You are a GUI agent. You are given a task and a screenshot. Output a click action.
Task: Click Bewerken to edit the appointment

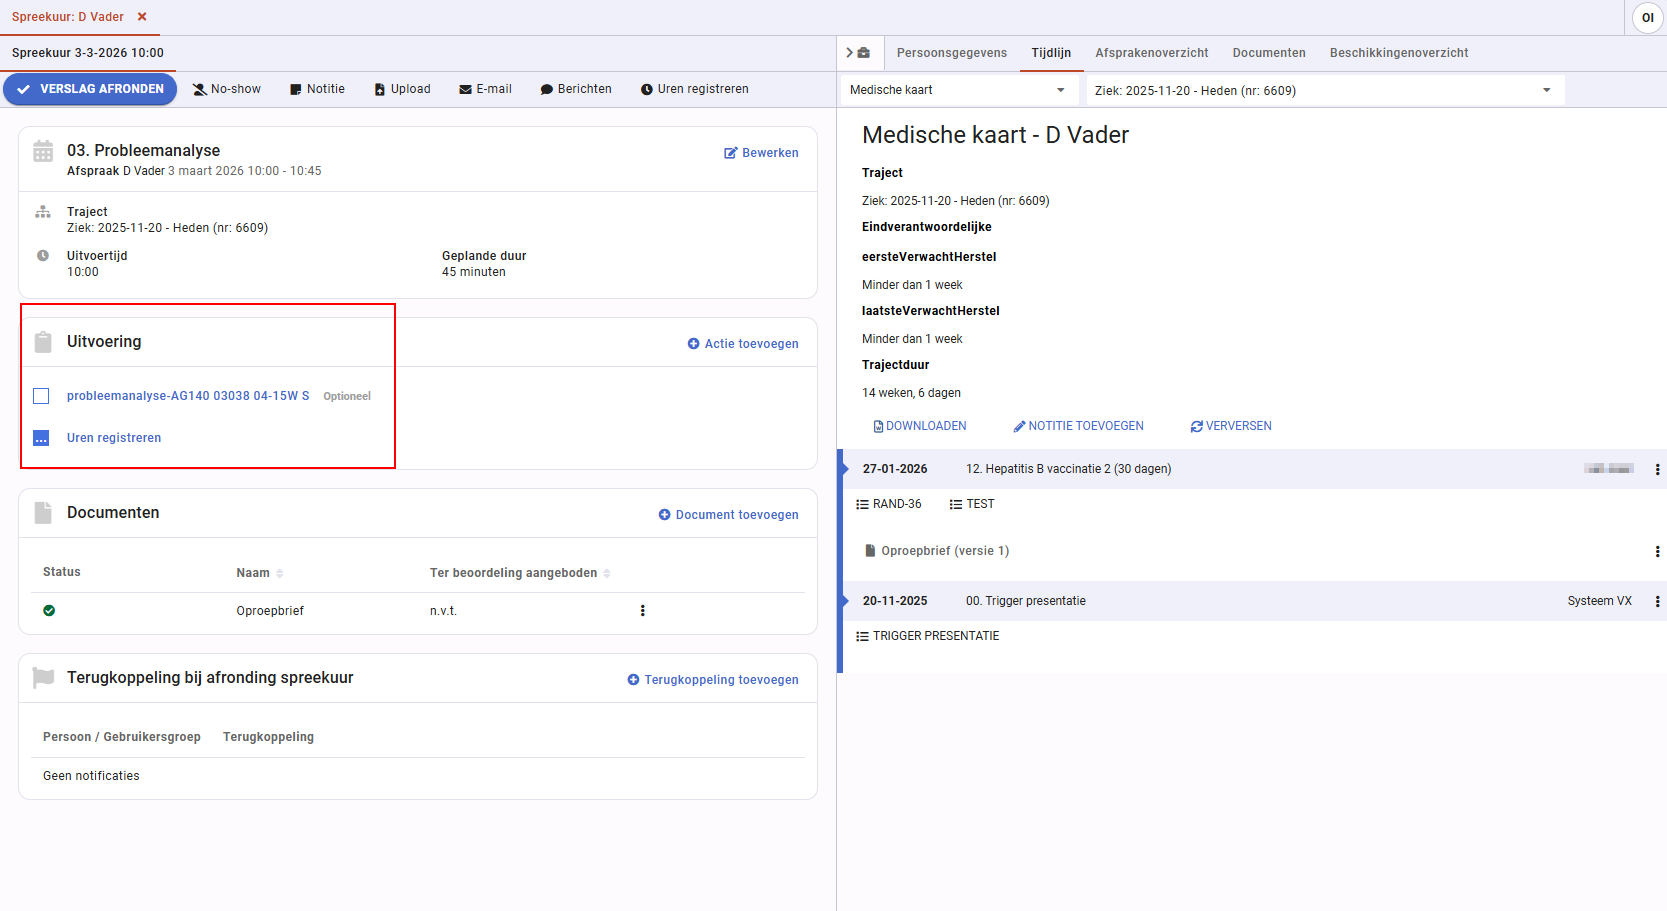click(x=761, y=153)
